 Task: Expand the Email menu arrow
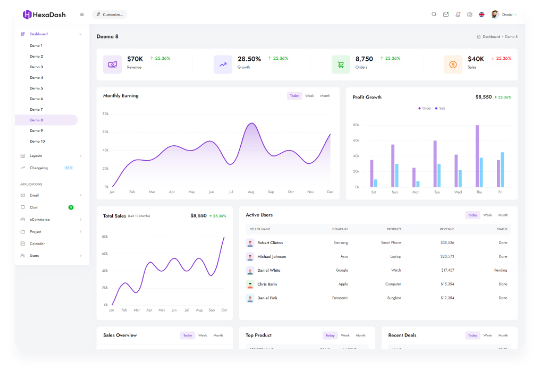81,195
